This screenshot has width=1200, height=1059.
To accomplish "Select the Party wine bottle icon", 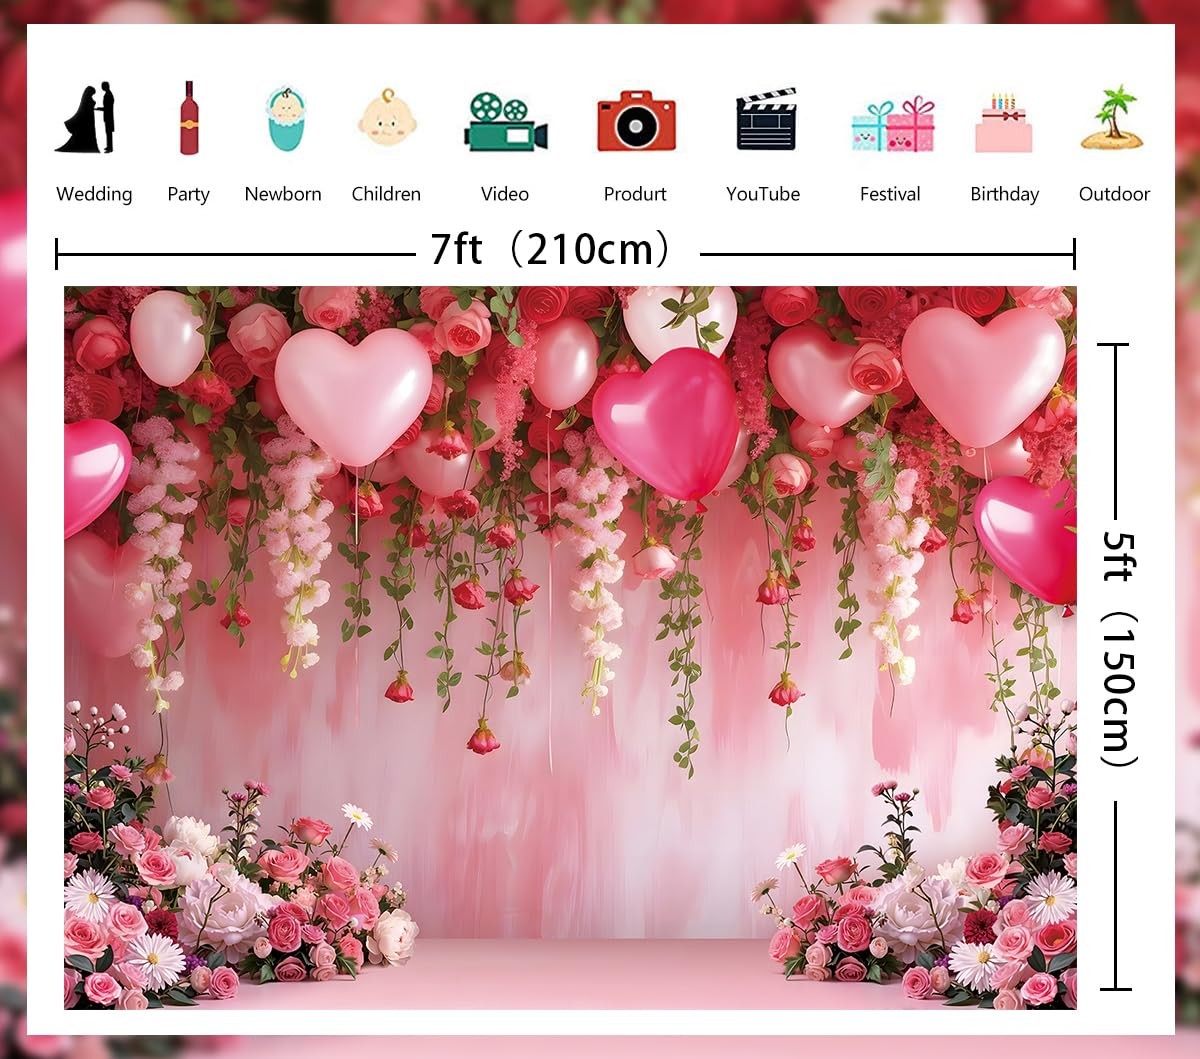I will click(189, 118).
